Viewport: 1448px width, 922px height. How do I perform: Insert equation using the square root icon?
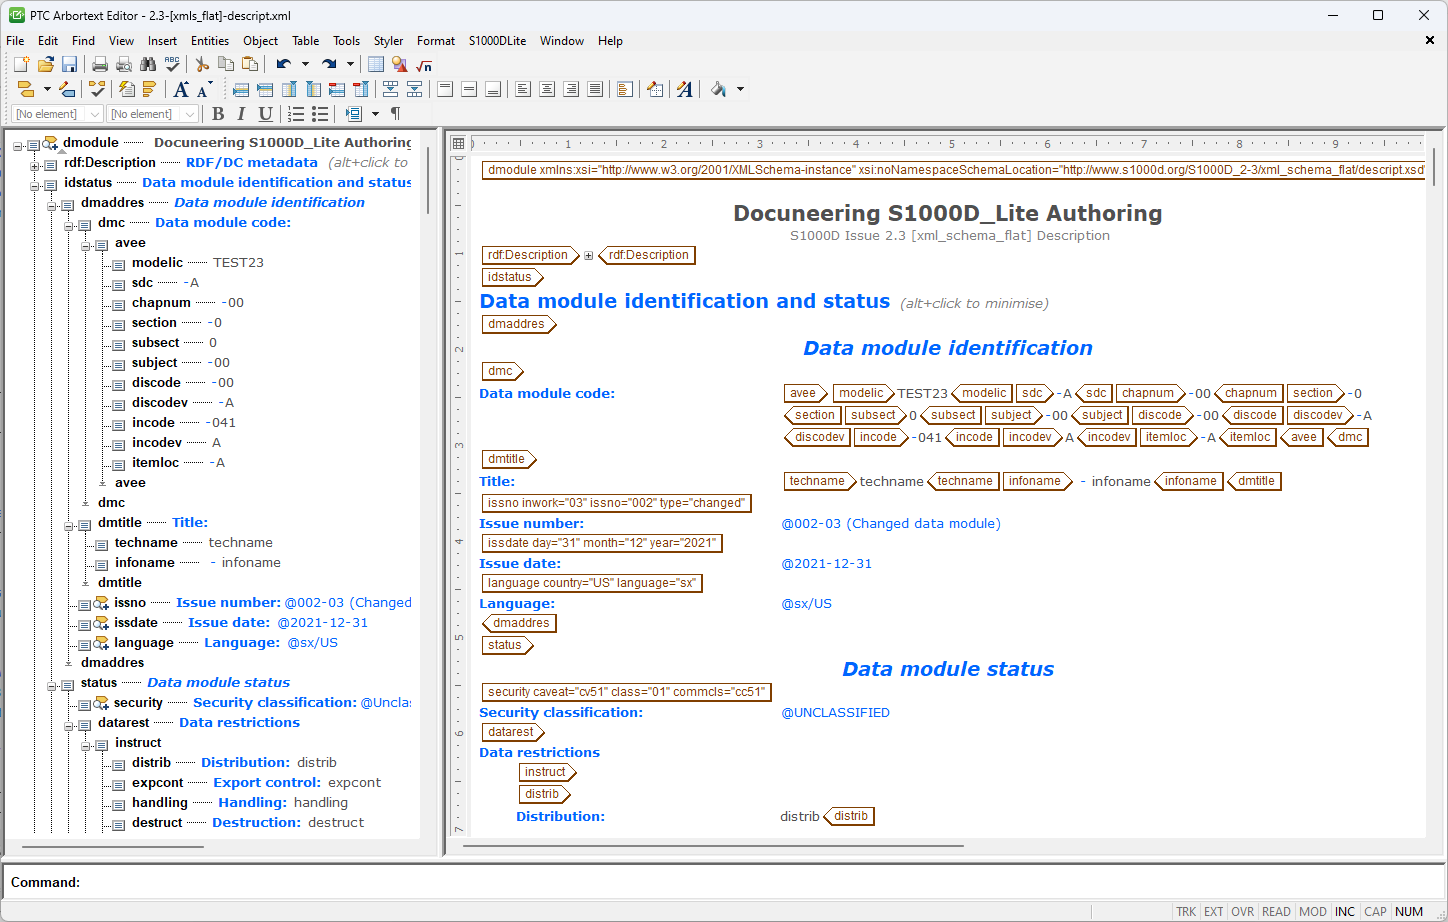point(424,64)
